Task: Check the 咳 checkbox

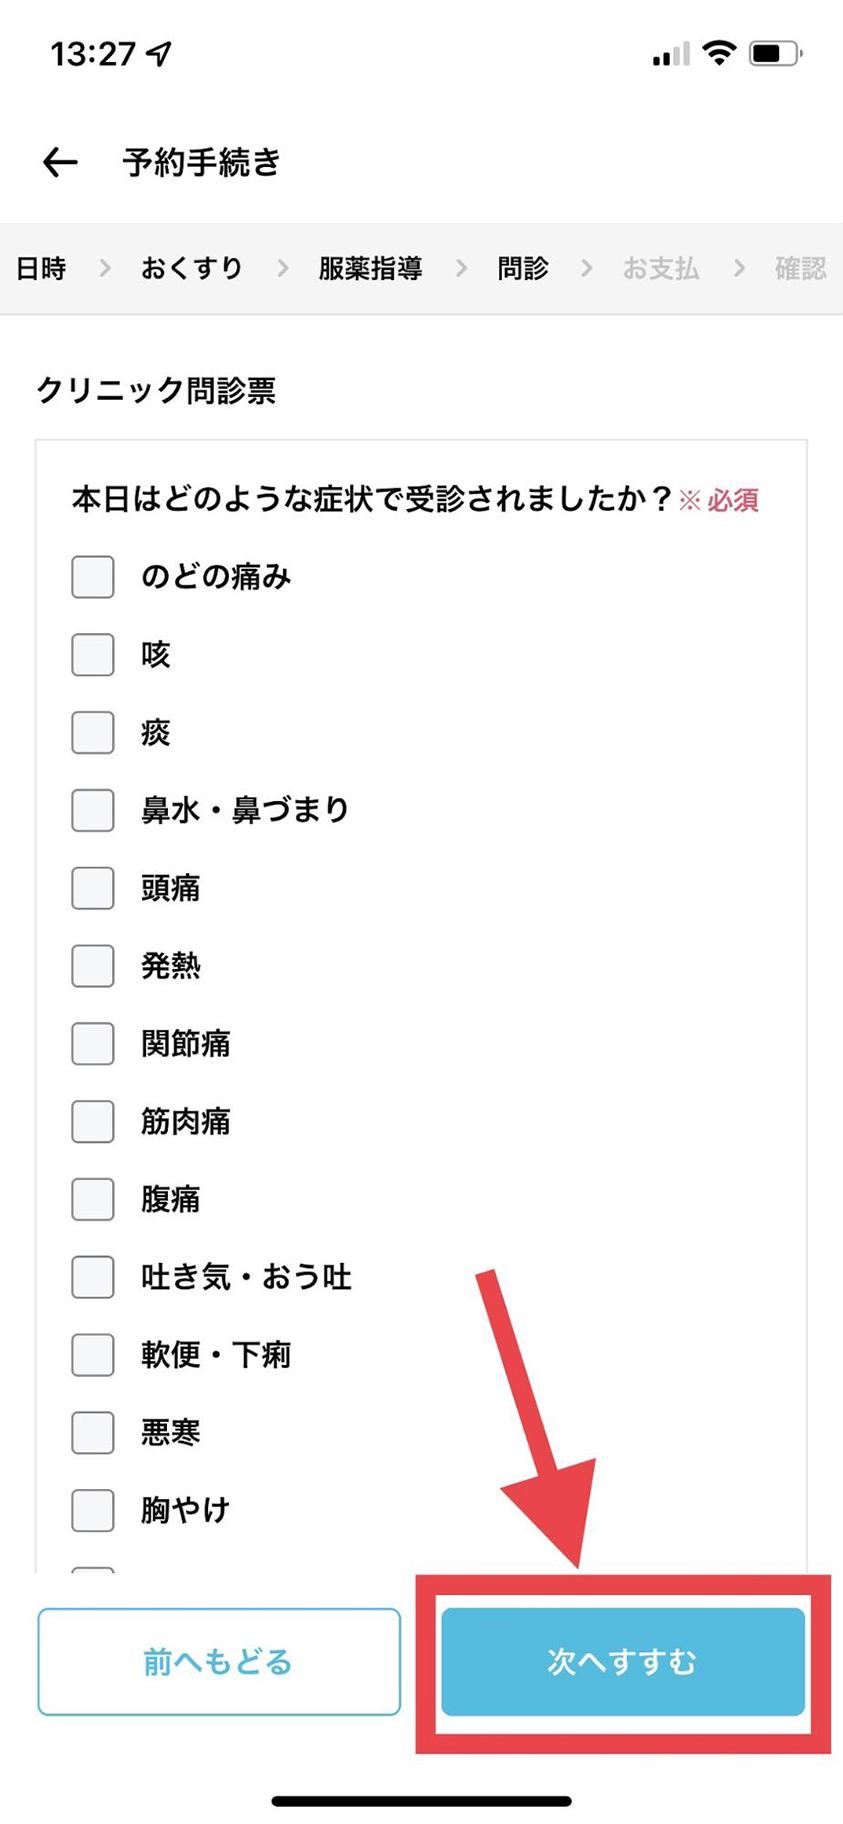Action: [x=93, y=655]
